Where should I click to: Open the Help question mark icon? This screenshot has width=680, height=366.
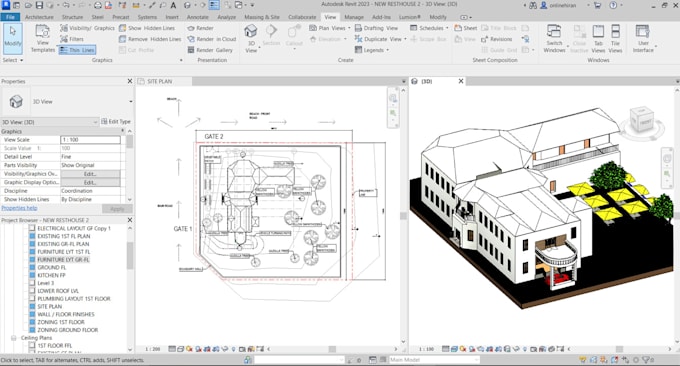click(x=613, y=5)
